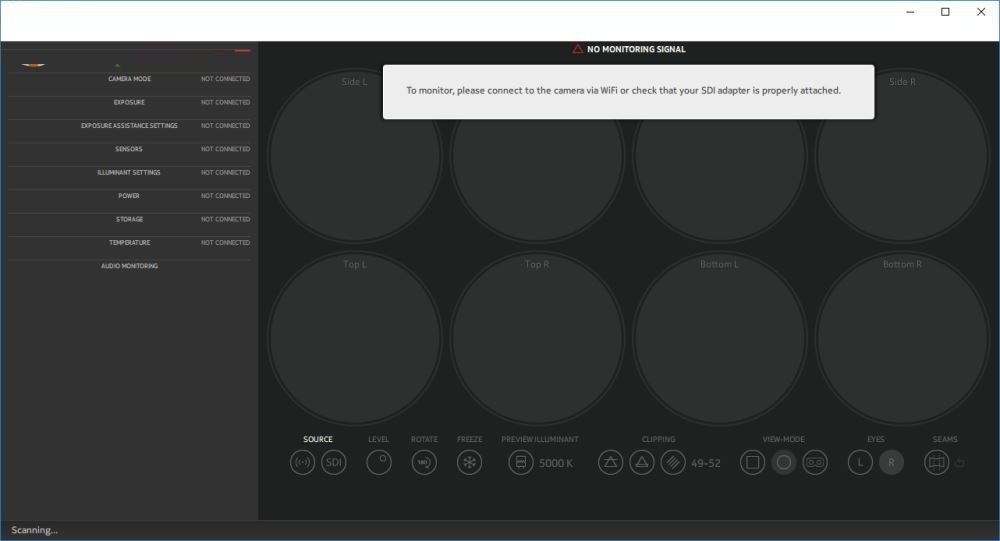Click Storage's Not Connected status

point(226,219)
